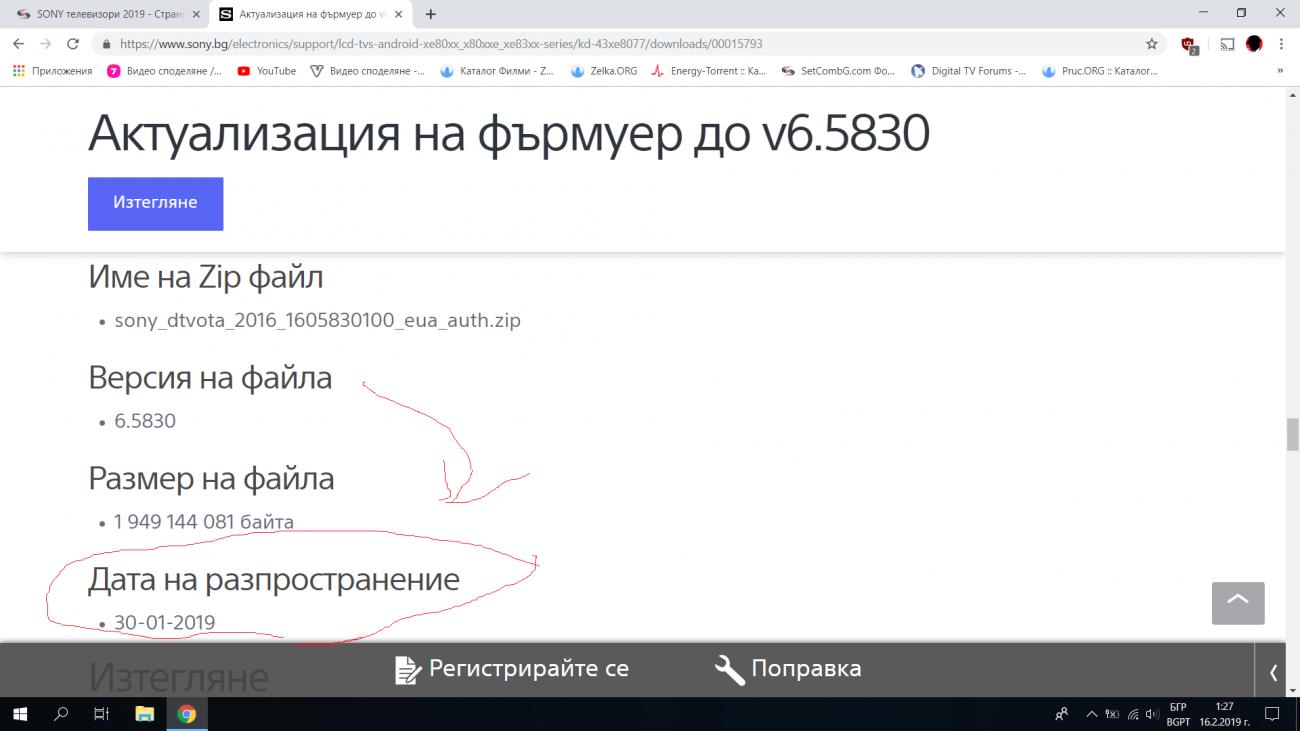Click the Име на Zip файл heading

click(206, 277)
